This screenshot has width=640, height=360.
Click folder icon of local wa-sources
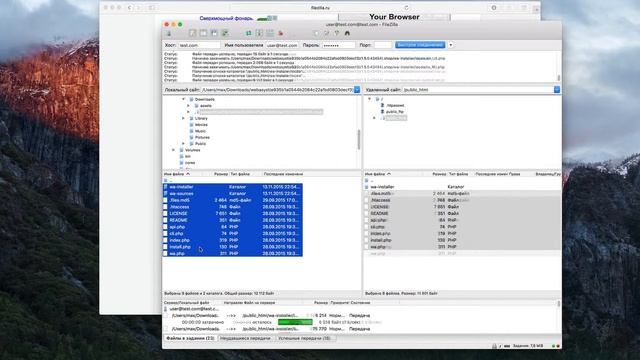(166, 193)
